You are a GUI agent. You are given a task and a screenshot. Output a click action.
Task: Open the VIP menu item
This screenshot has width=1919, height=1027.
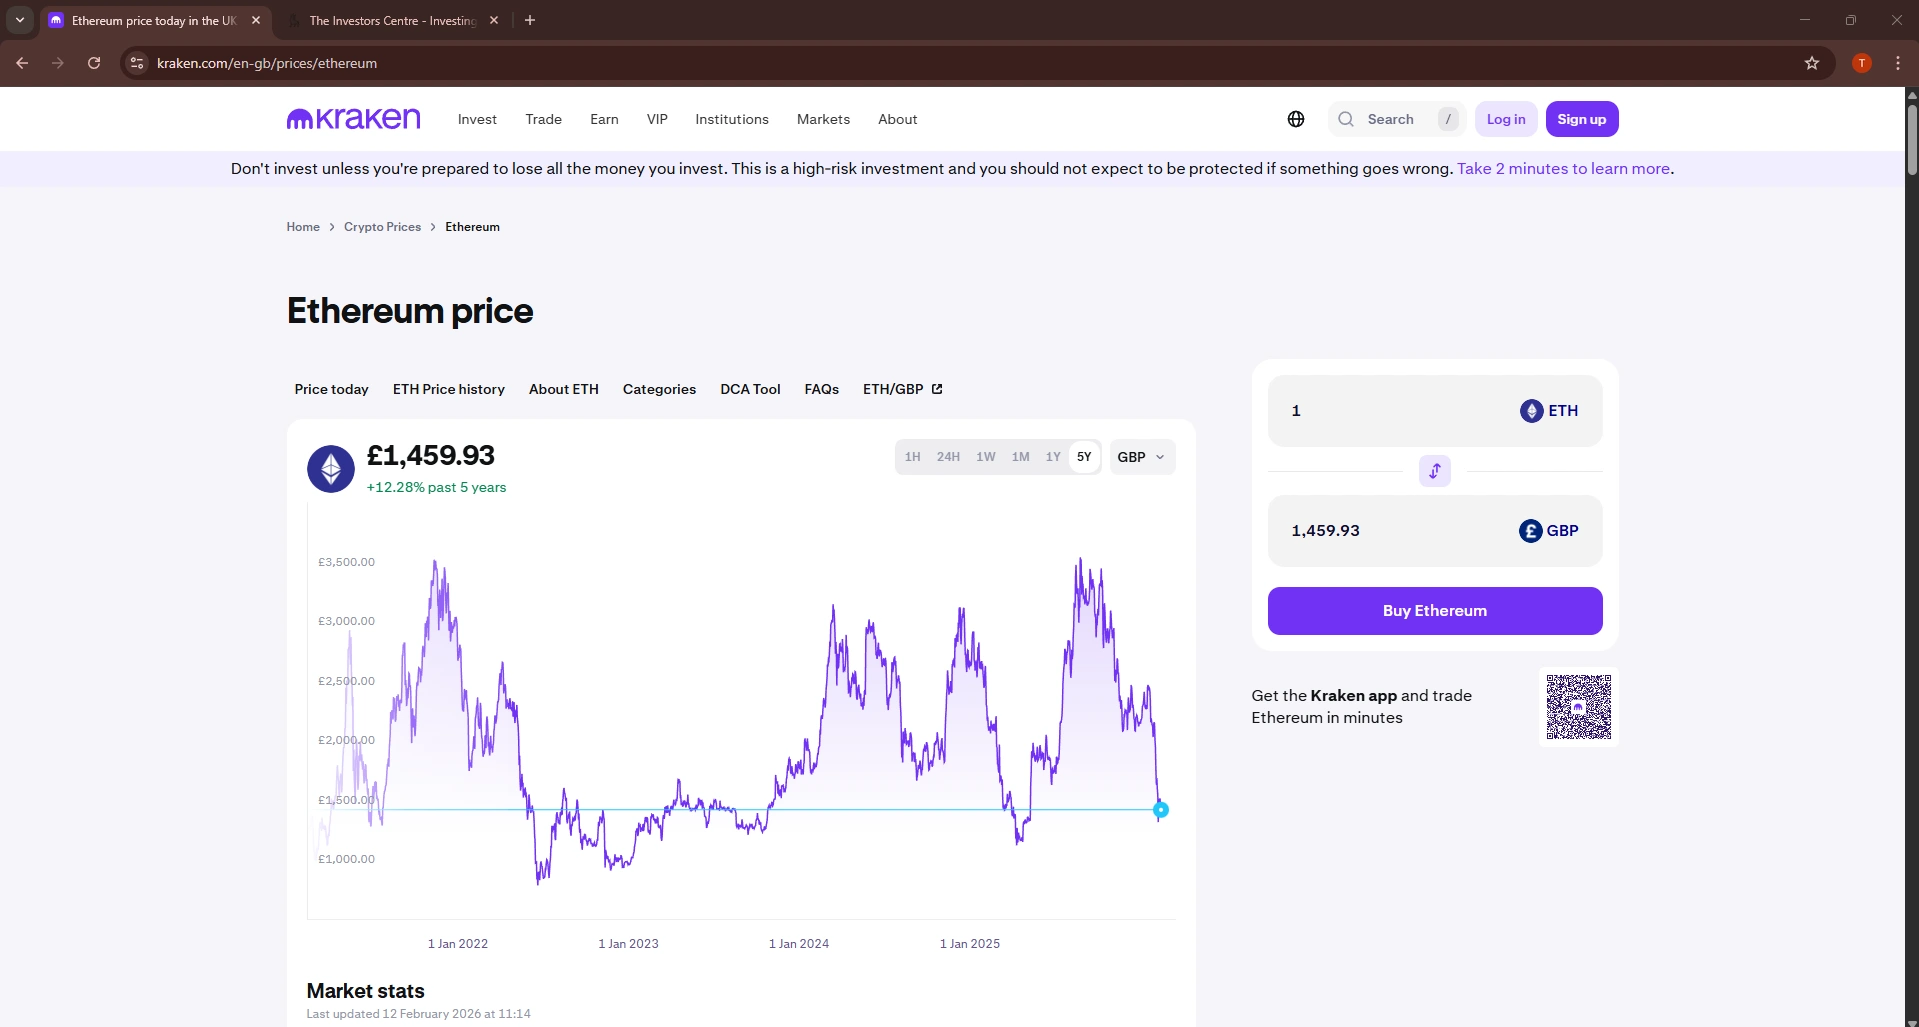click(x=657, y=119)
